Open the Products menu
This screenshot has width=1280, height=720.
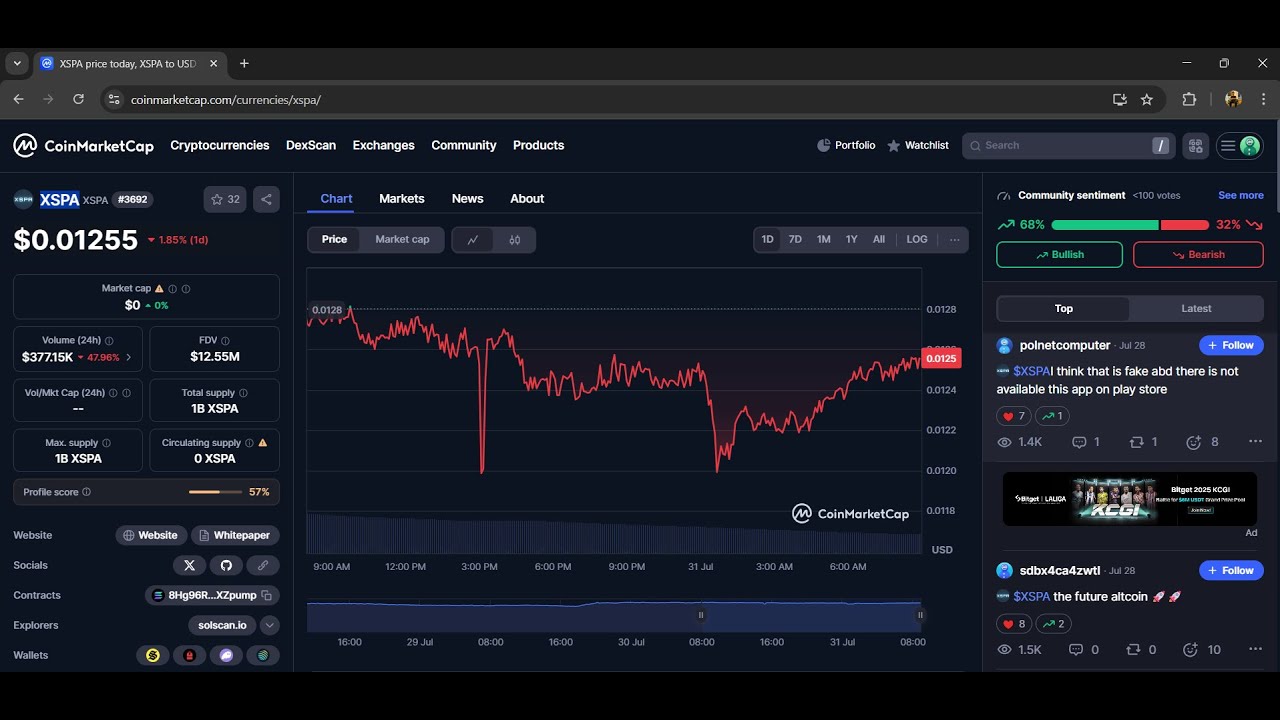click(539, 146)
